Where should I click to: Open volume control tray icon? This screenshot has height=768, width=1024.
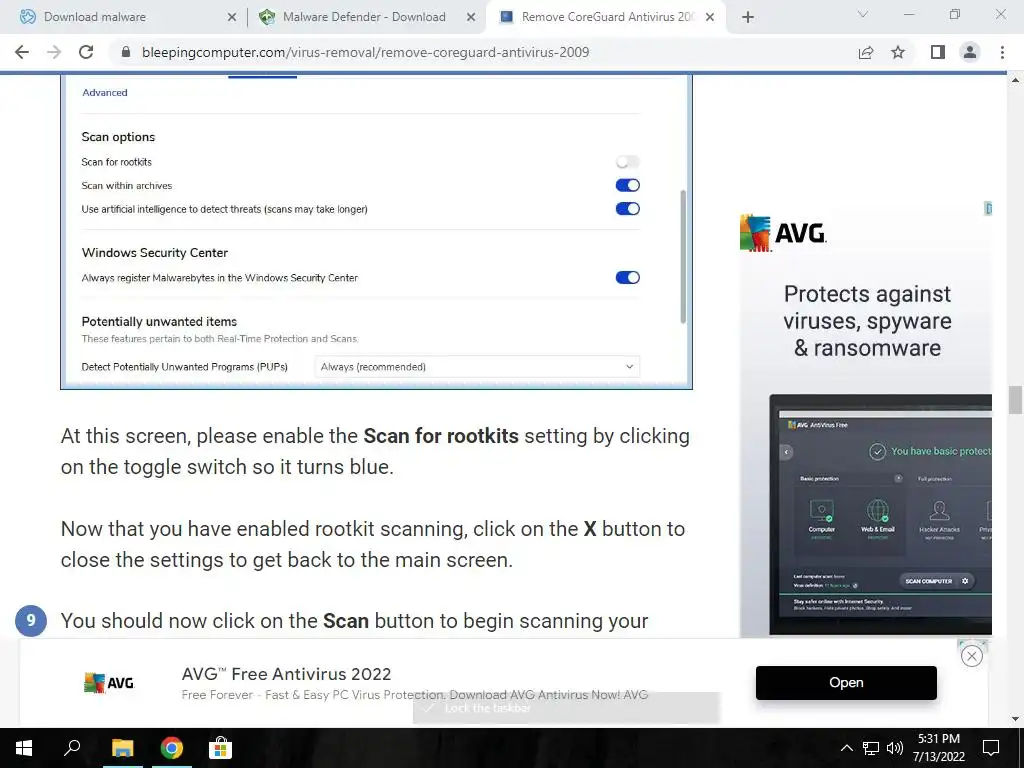click(x=894, y=748)
